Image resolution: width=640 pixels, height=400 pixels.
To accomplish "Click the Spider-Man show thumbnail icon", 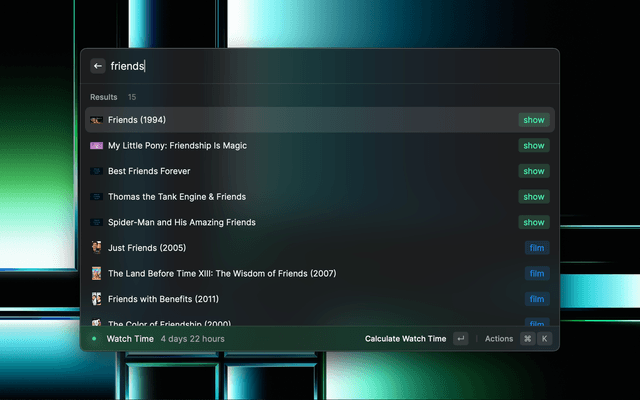I will point(97,222).
